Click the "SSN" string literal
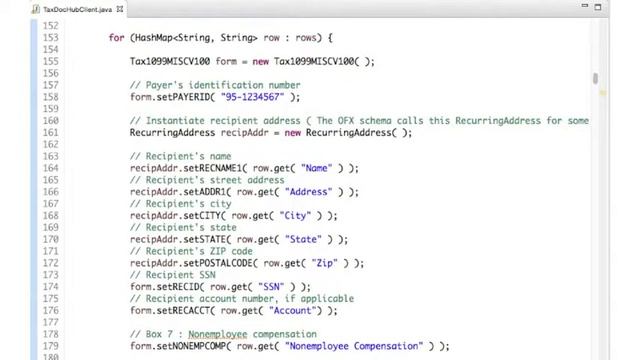The image size is (640, 360). (x=271, y=287)
